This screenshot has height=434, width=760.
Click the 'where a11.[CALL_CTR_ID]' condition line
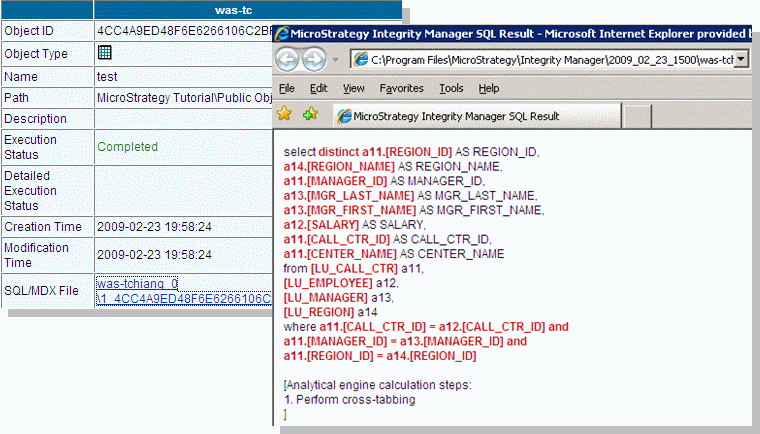point(426,326)
